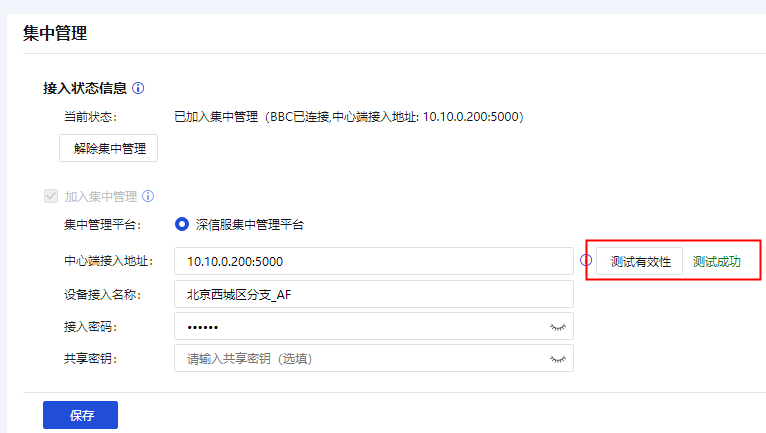
Task: Click the 测试有效性 button
Action: click(x=639, y=261)
